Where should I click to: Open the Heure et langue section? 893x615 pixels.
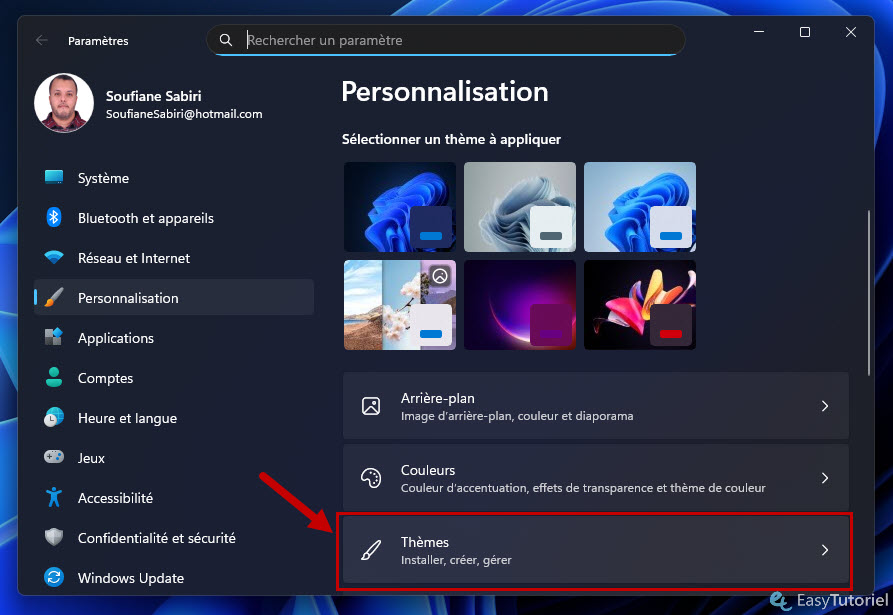[127, 418]
